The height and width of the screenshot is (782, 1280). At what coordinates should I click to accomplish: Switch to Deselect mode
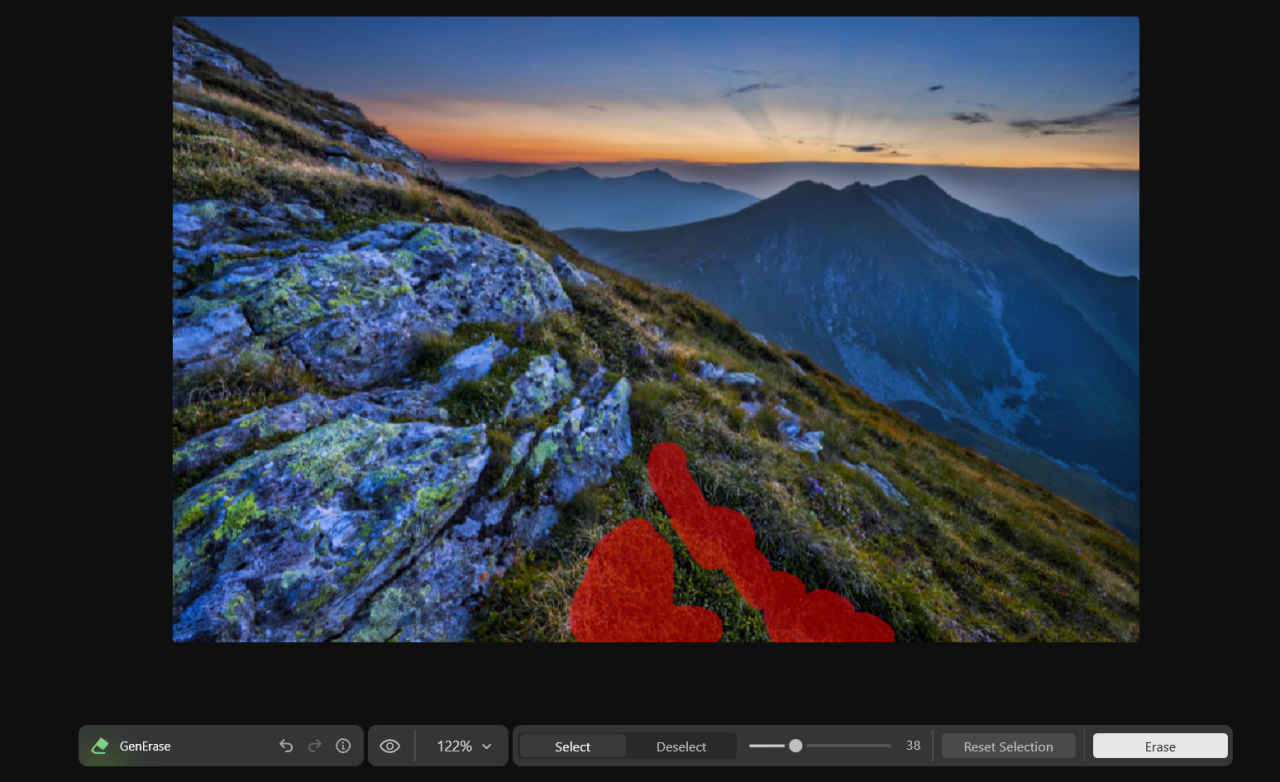click(681, 746)
